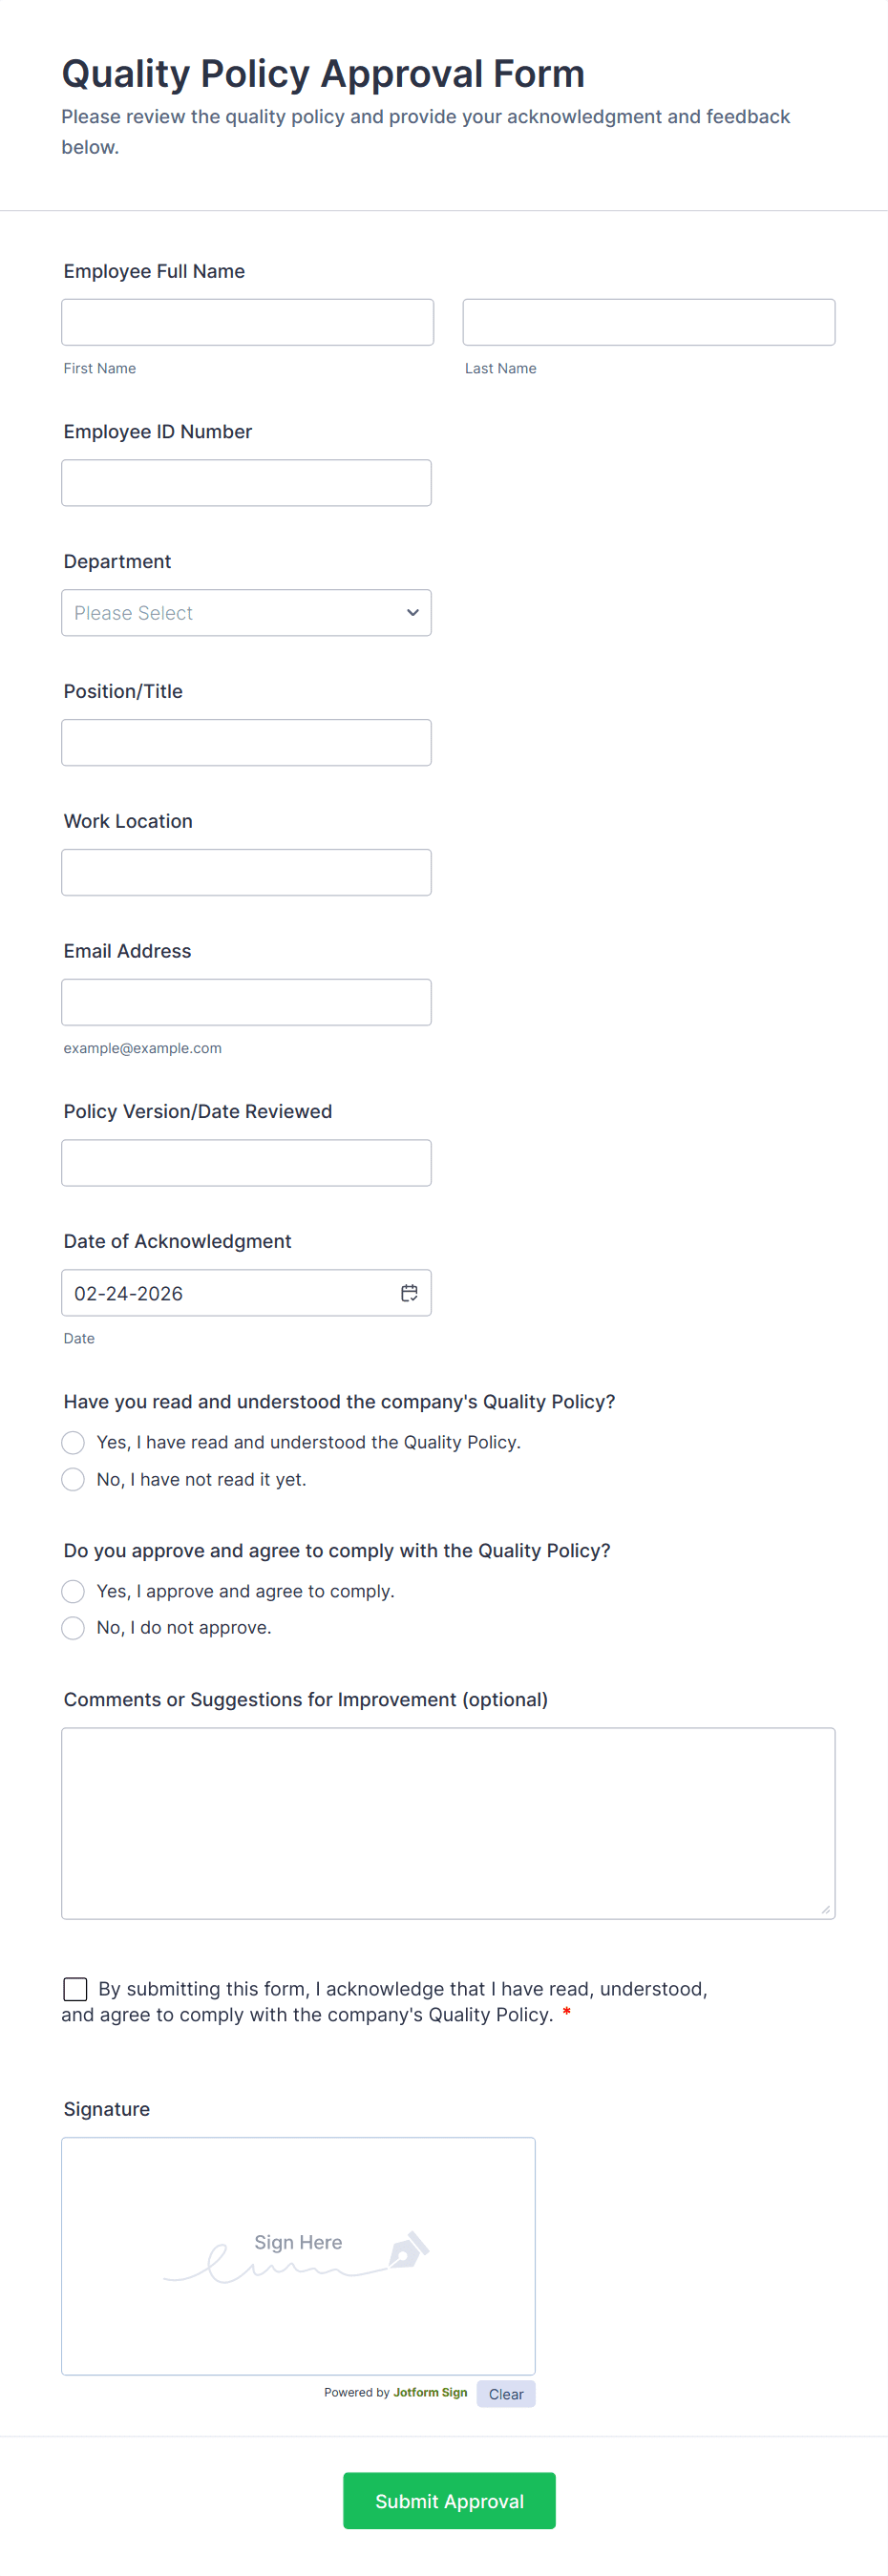Click the Position/Title text box
The height and width of the screenshot is (2576, 888).
coord(246,743)
